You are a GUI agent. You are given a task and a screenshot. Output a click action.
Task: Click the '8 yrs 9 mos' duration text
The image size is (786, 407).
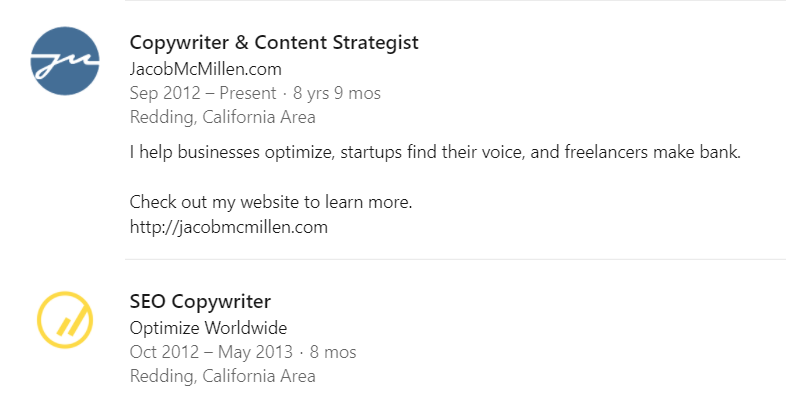point(337,93)
